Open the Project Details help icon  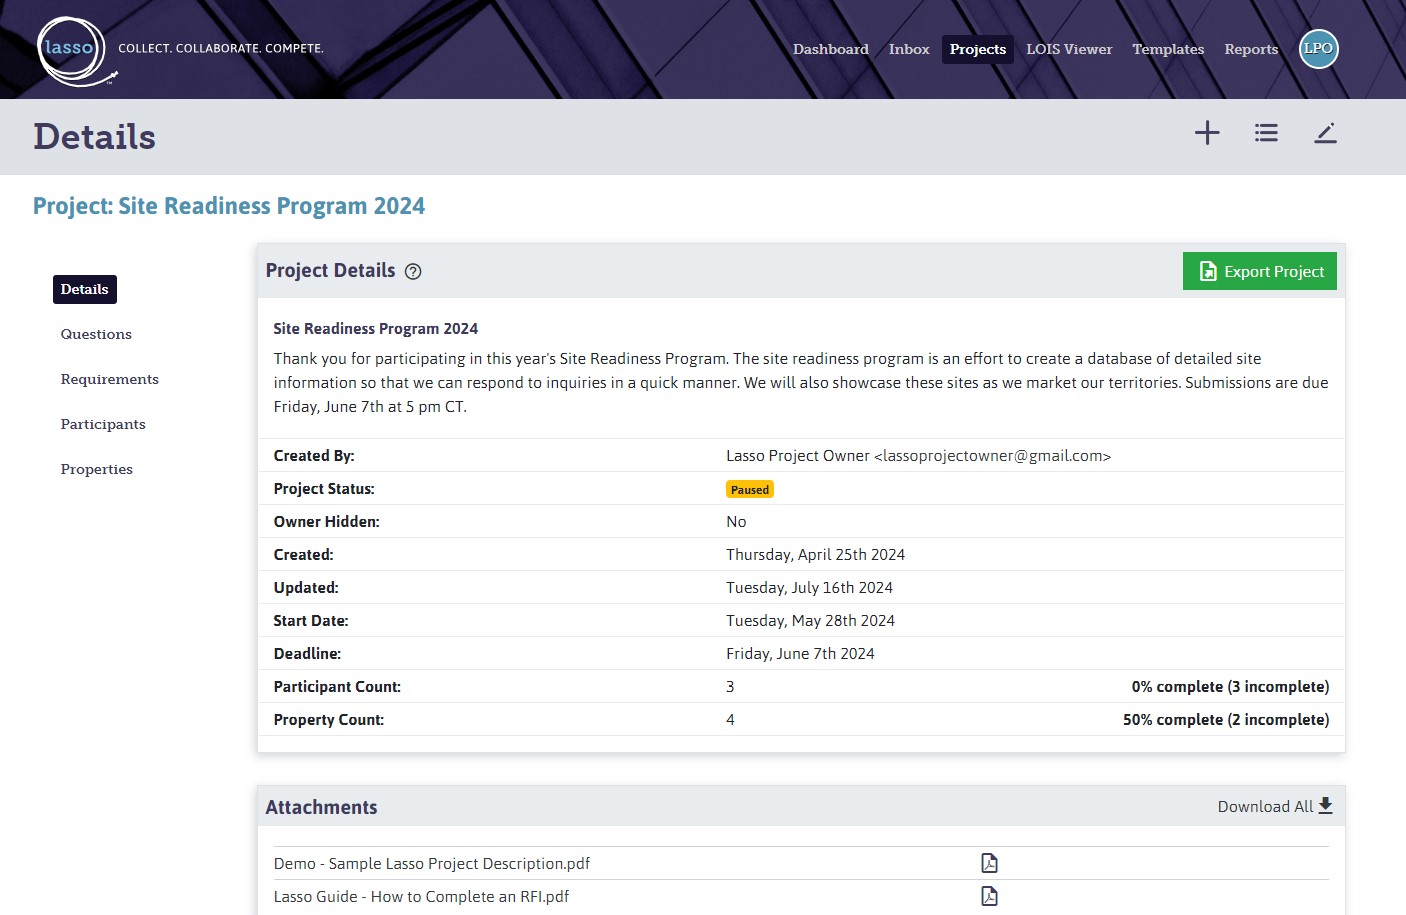pos(413,271)
